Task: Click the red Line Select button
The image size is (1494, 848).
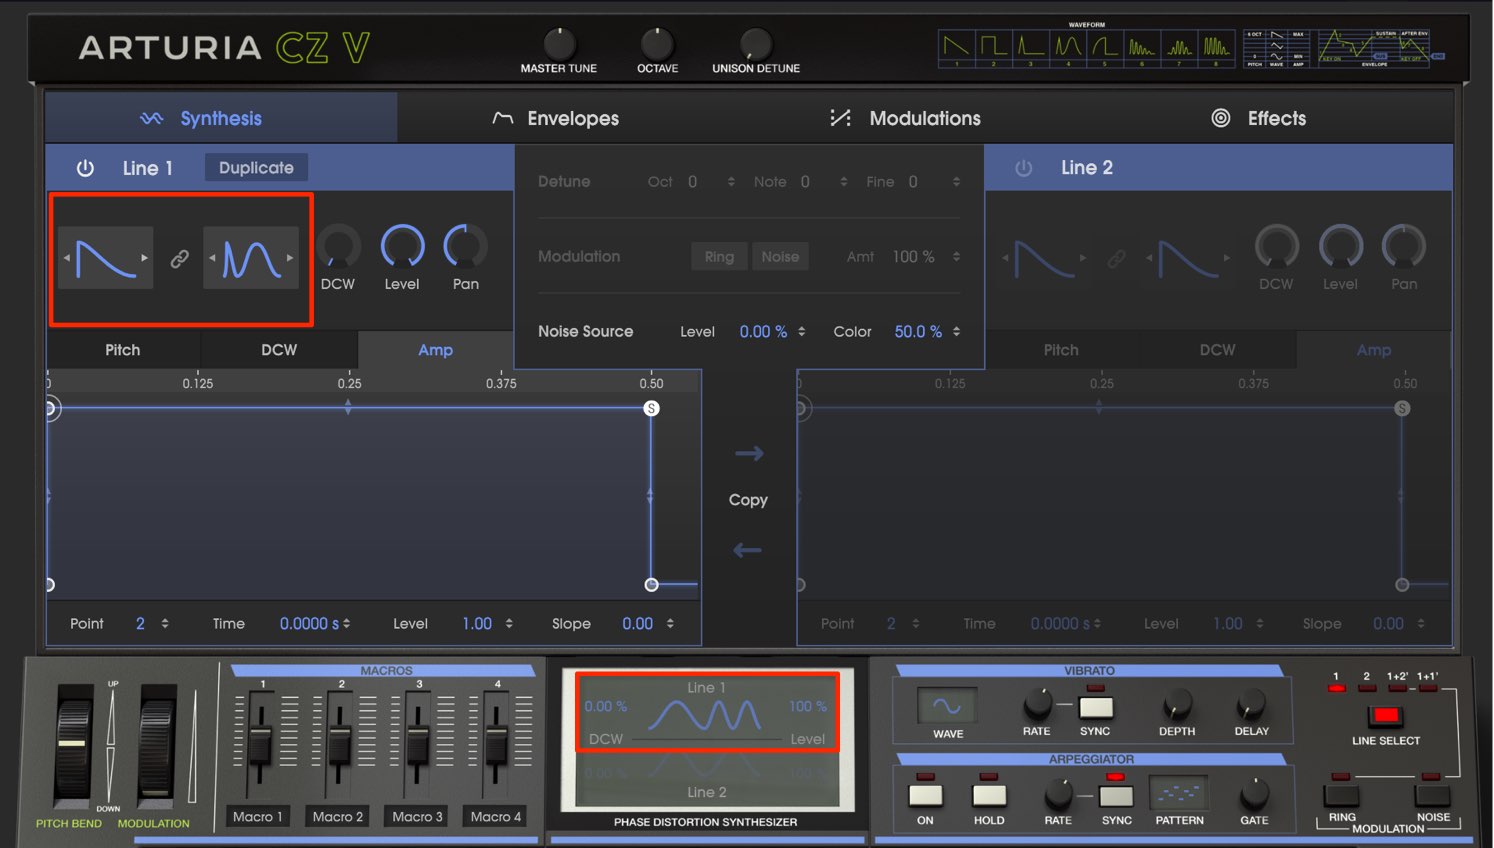Action: [x=1386, y=715]
